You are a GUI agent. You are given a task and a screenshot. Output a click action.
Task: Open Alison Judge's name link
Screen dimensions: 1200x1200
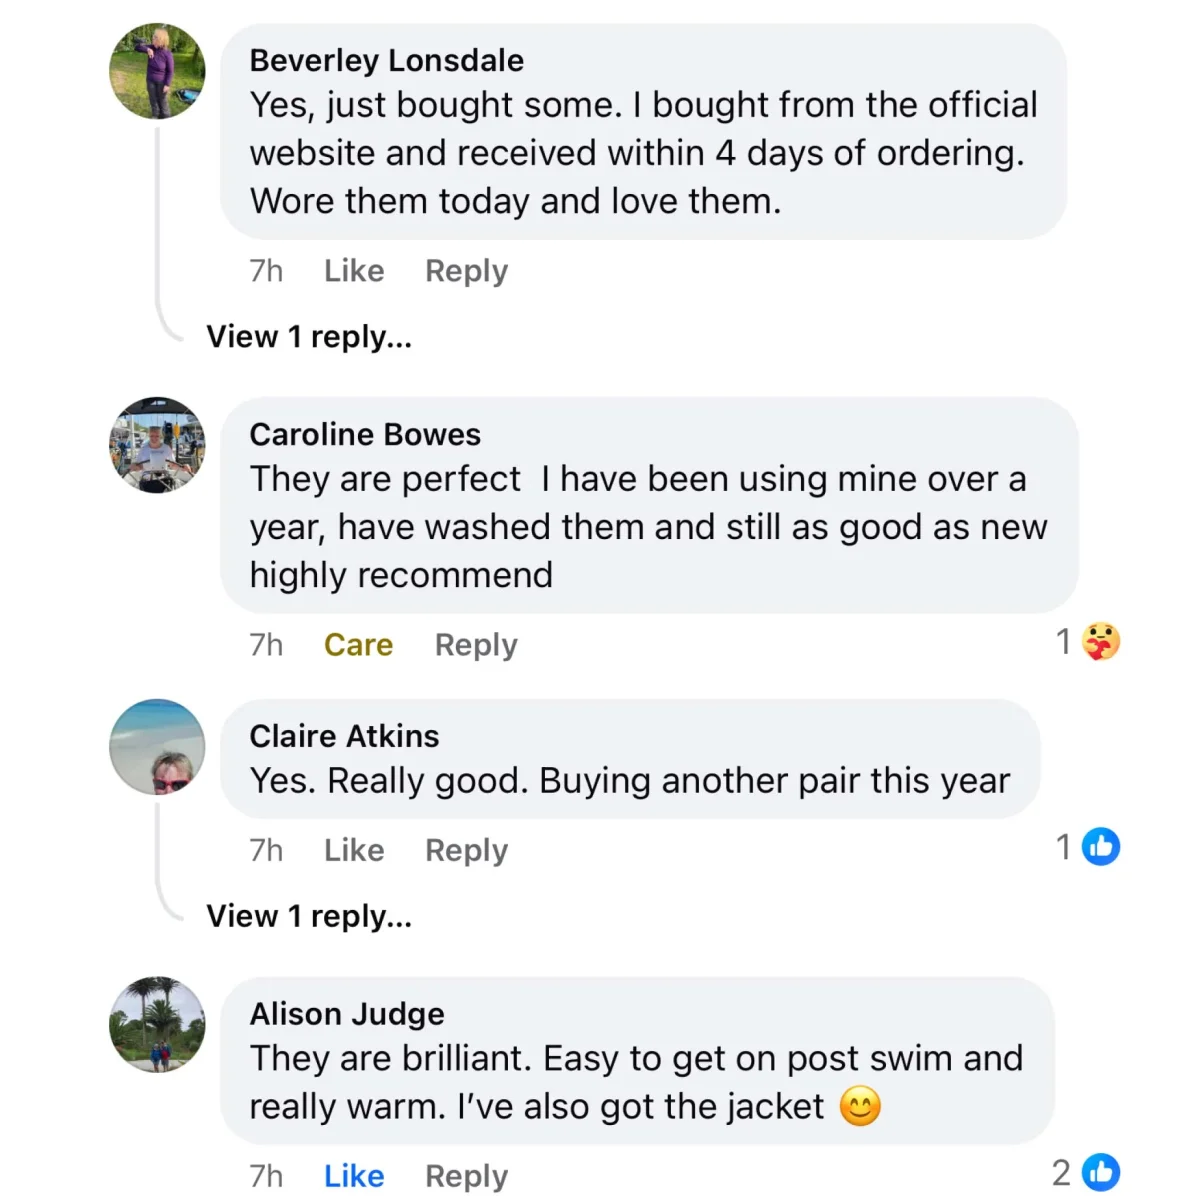tap(347, 1014)
